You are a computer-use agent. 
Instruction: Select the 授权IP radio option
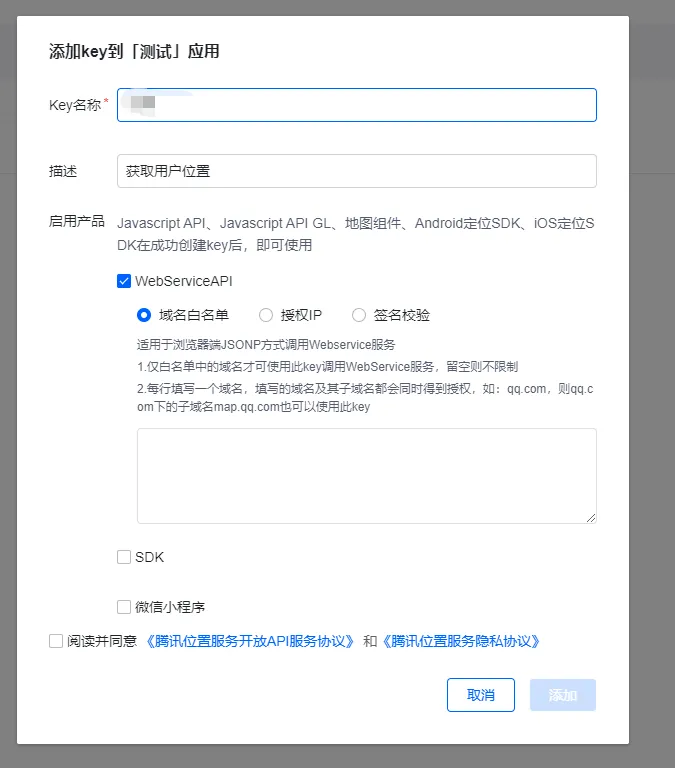[x=266, y=315]
